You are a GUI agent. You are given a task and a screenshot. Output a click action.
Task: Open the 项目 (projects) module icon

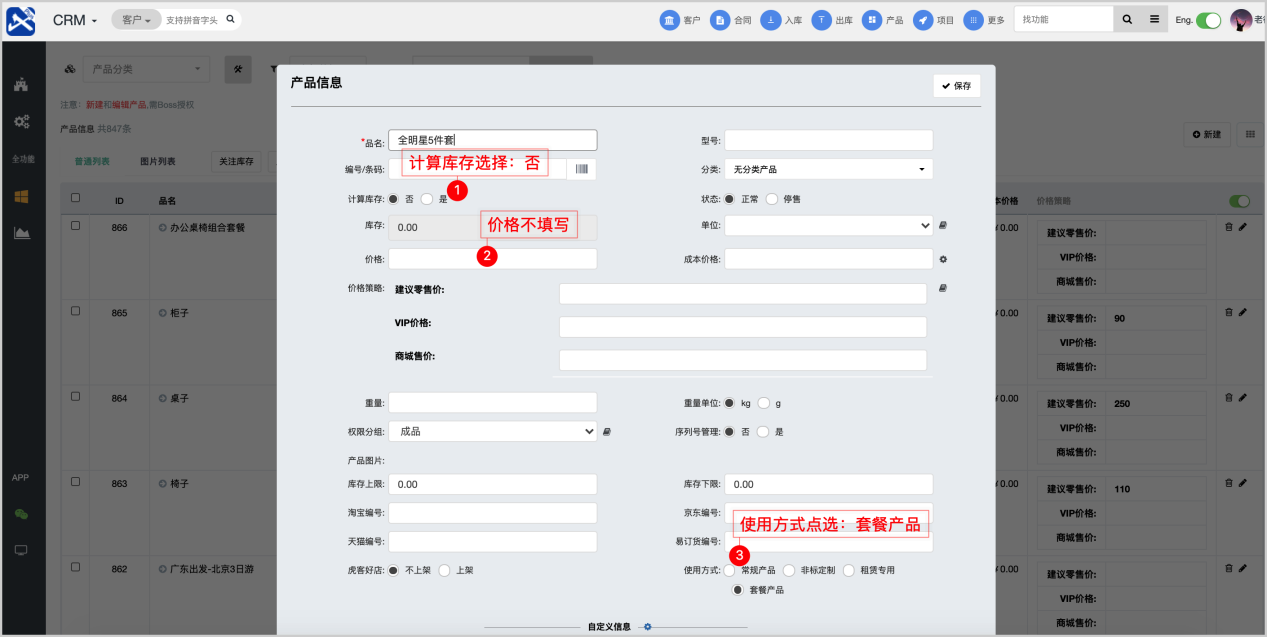click(923, 20)
